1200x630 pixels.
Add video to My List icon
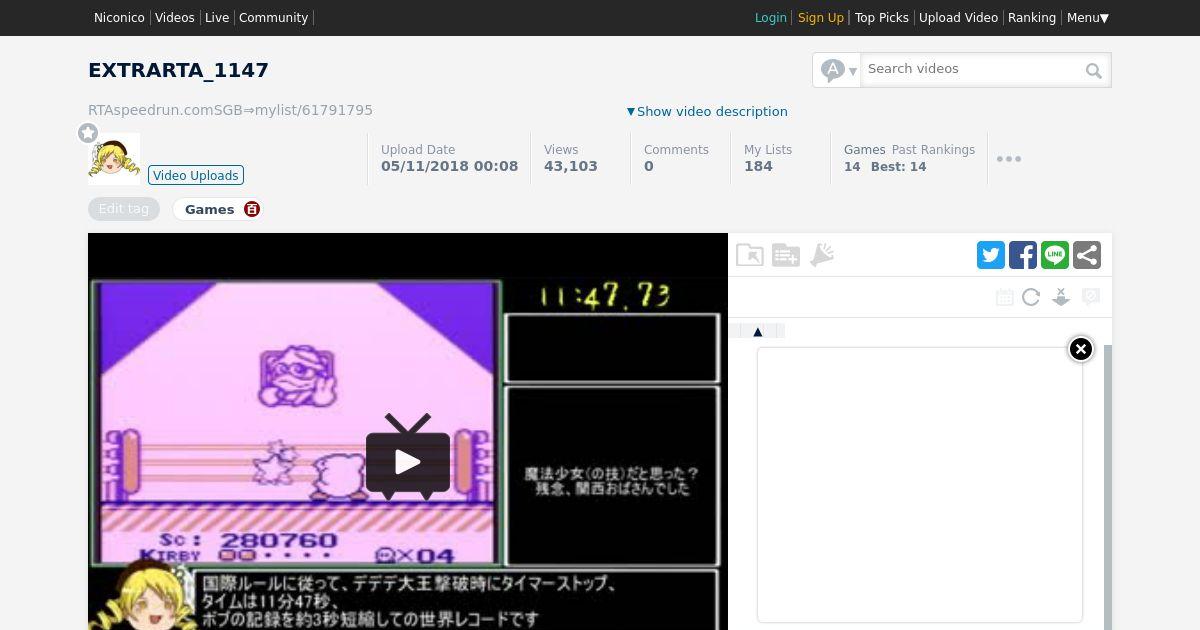point(786,255)
